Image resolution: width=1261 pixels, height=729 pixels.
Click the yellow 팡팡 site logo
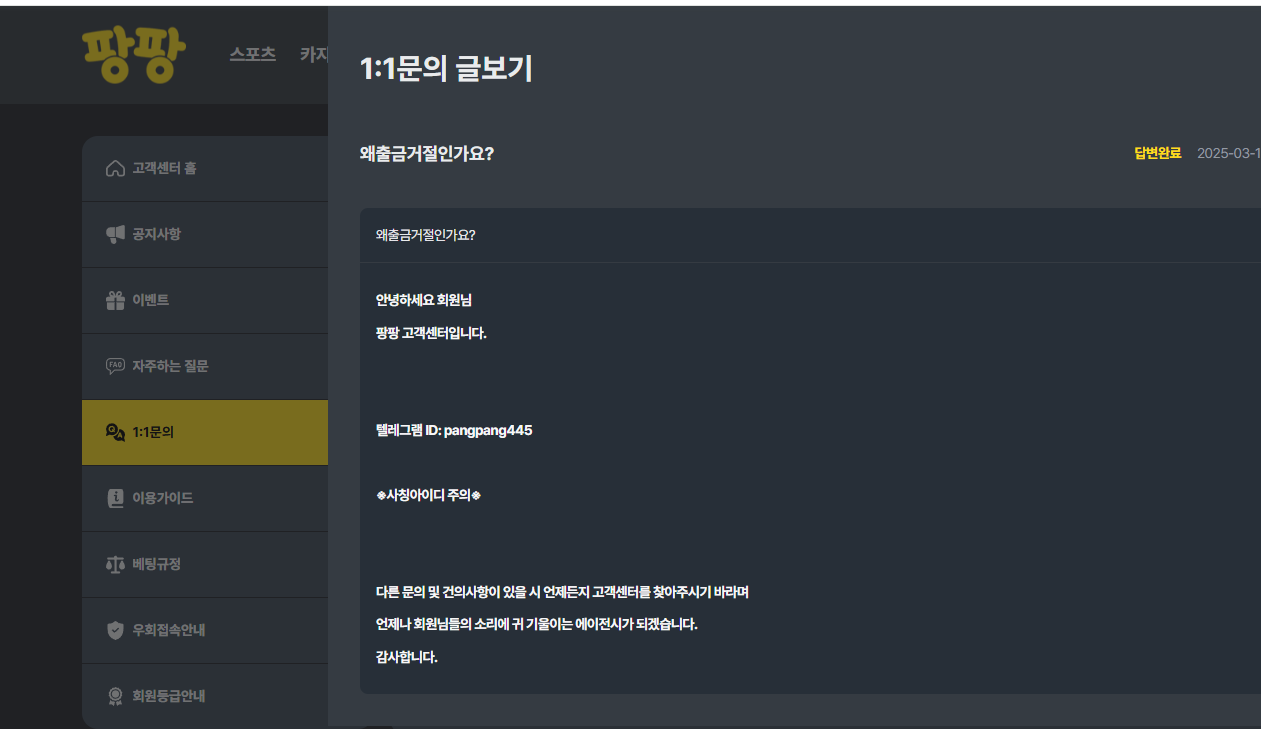pos(134,54)
